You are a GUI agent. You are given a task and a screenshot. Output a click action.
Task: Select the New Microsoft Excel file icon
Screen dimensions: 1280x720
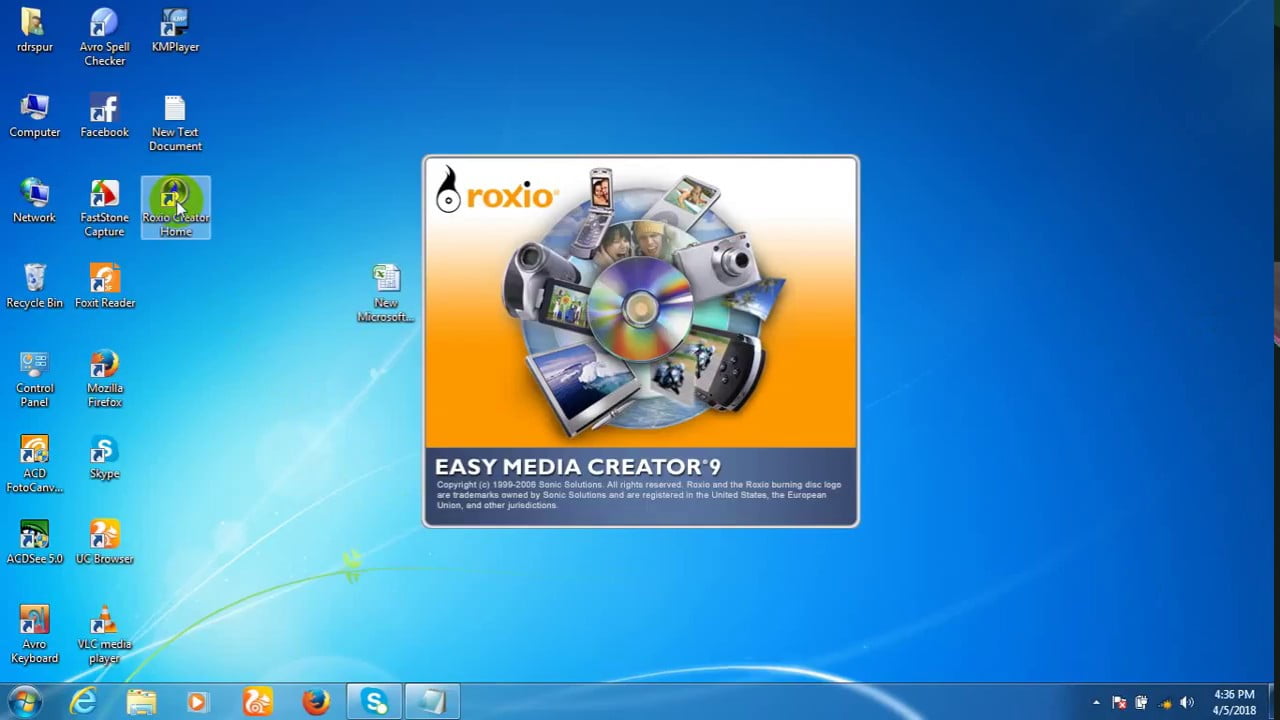tap(386, 293)
